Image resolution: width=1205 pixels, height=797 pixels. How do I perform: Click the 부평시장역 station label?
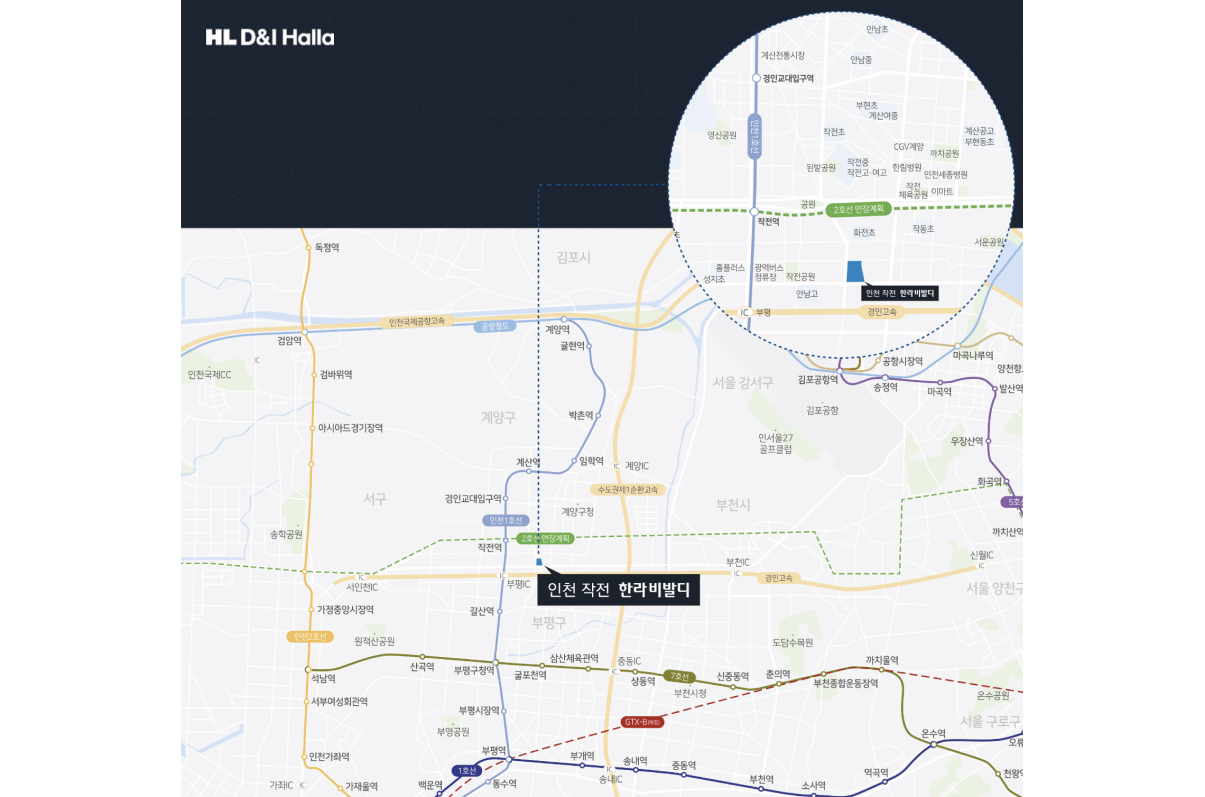pos(479,710)
